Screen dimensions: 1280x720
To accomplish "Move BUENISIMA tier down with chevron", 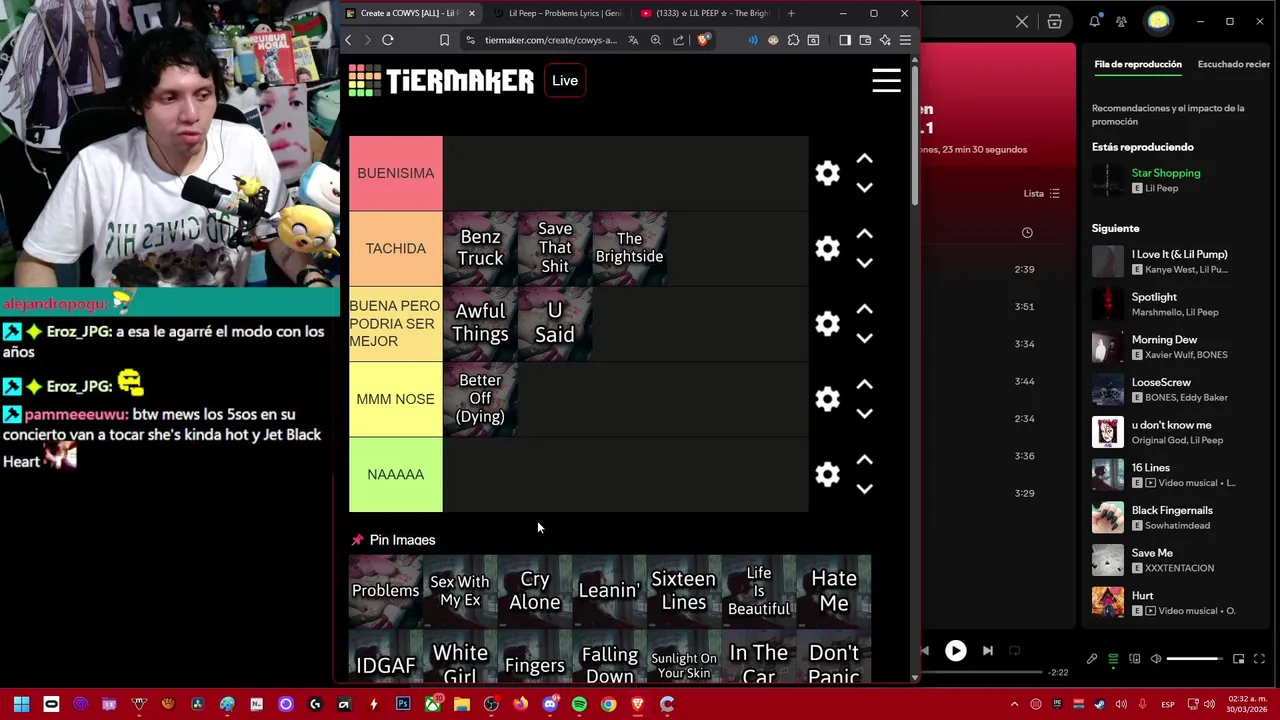I will click(x=865, y=187).
